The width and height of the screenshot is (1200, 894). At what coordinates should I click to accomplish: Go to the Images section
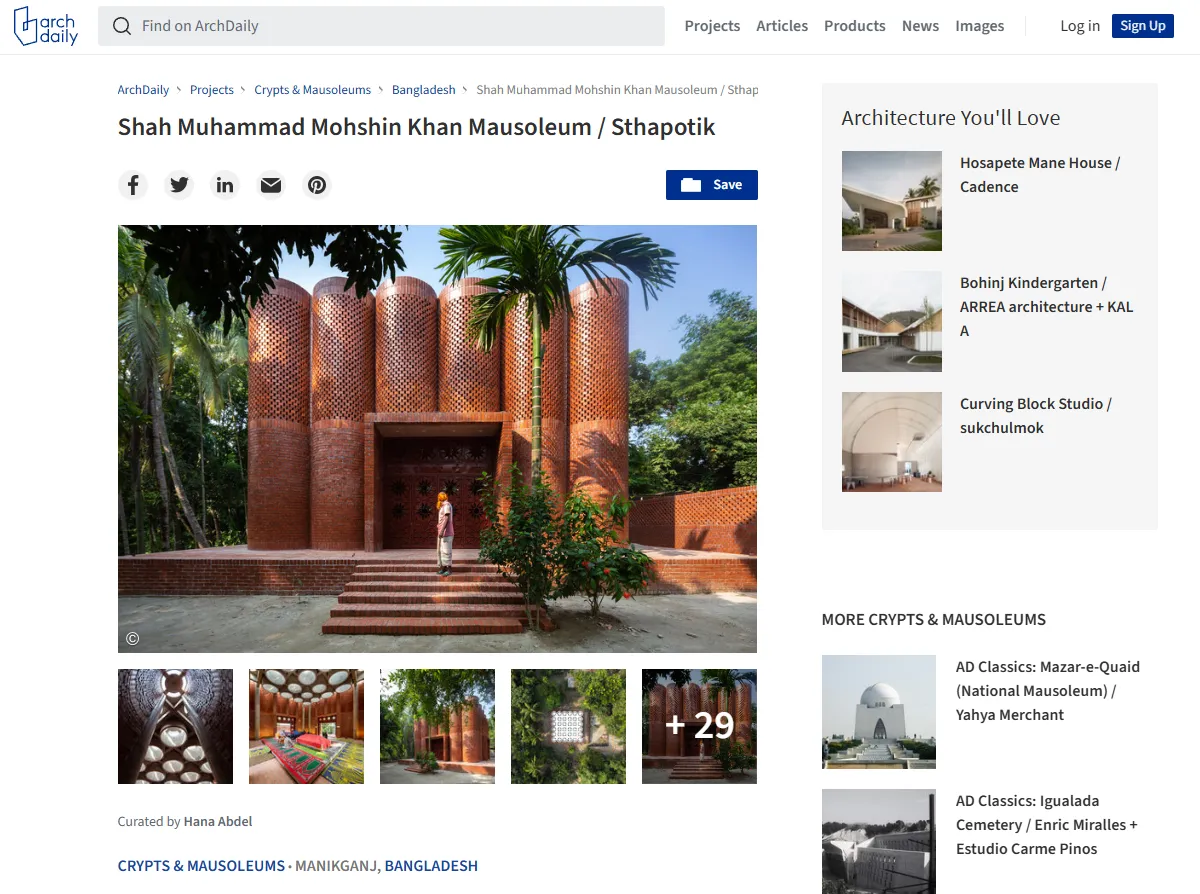tap(980, 26)
